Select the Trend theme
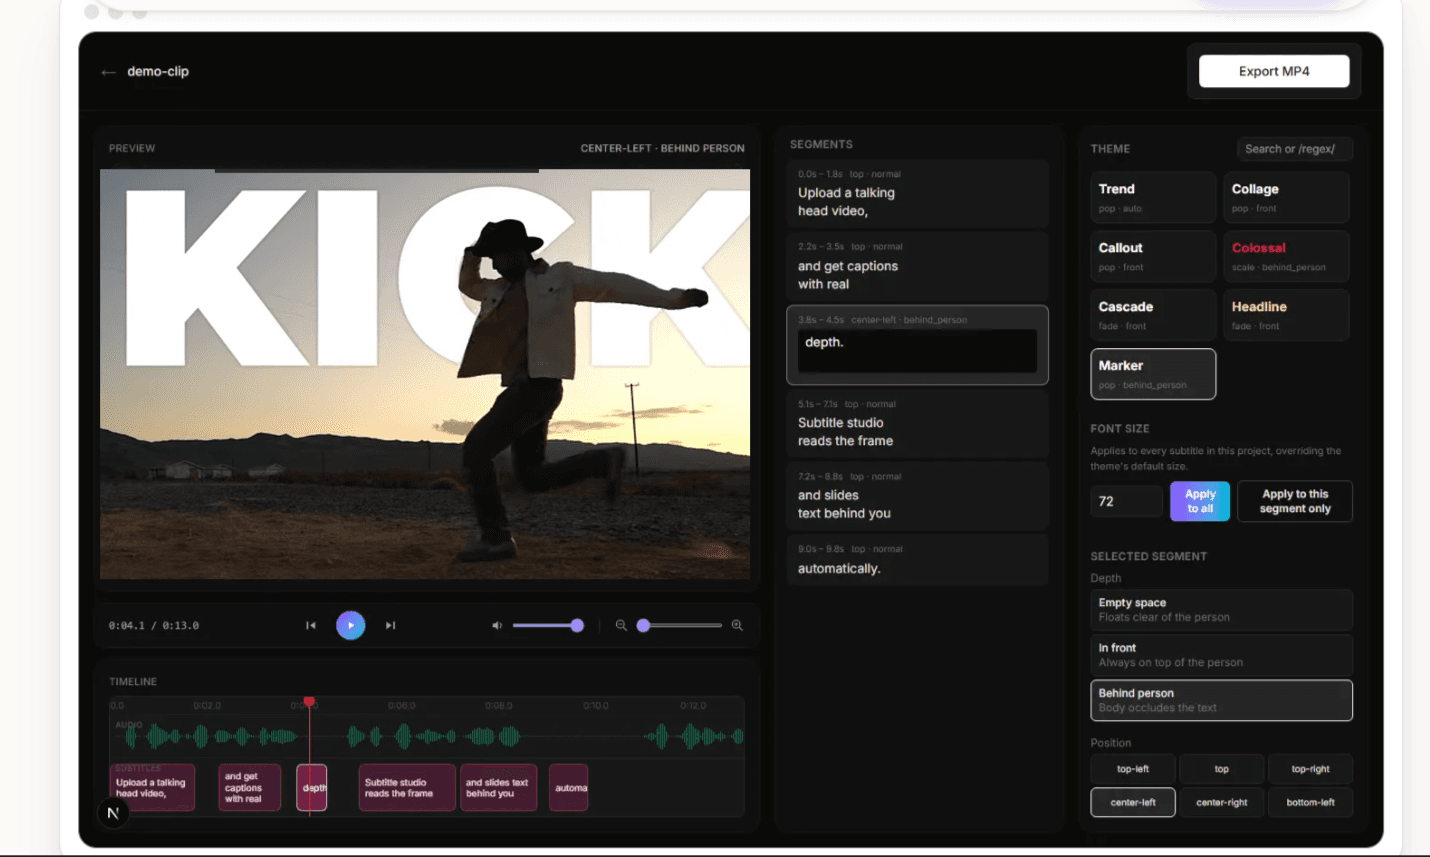 click(x=1153, y=197)
